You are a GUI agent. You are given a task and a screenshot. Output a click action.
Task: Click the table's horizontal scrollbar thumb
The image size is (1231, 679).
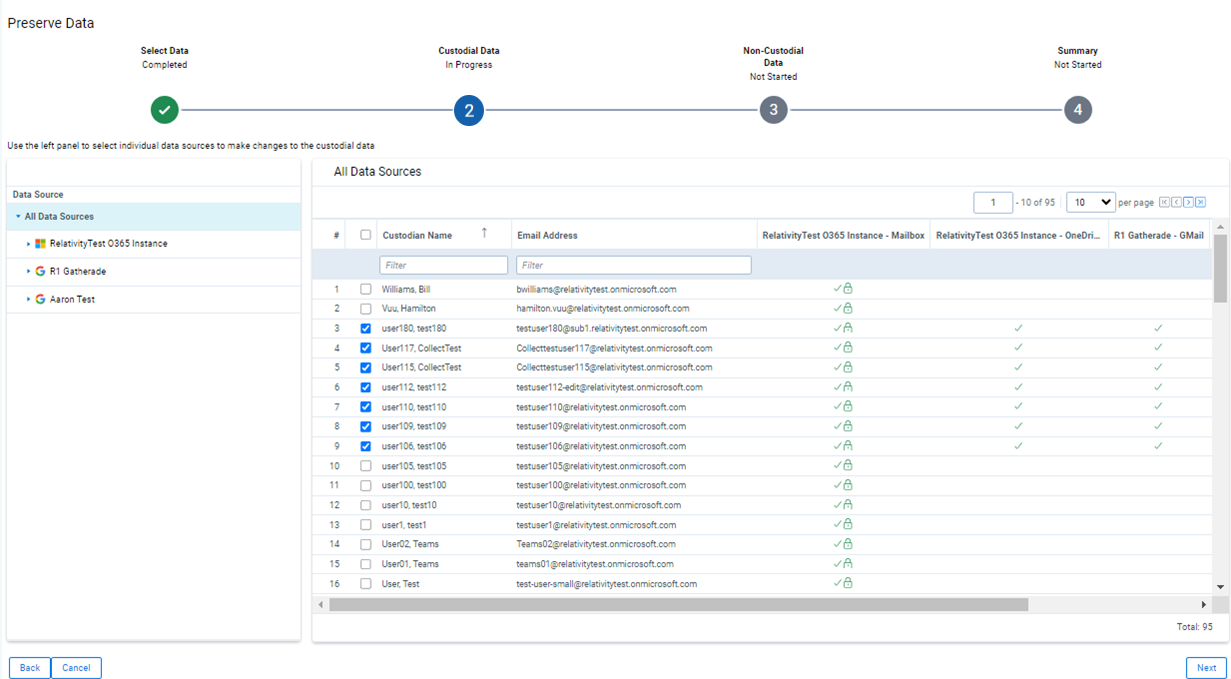(x=678, y=604)
